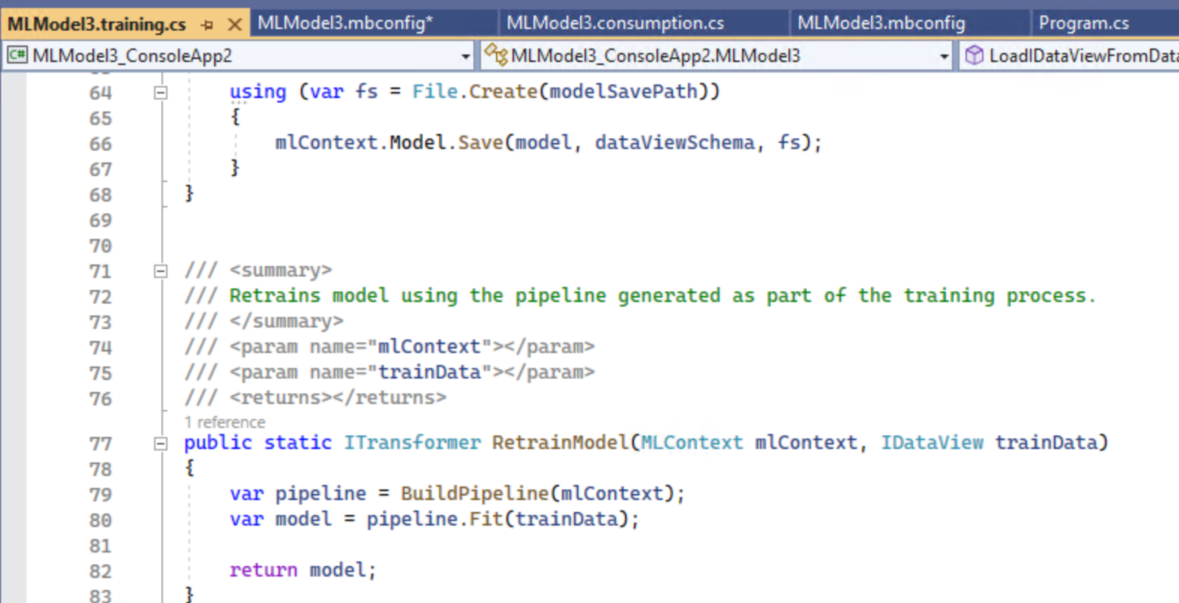Collapse the using block at line 64
1179x603 pixels.
(159, 93)
